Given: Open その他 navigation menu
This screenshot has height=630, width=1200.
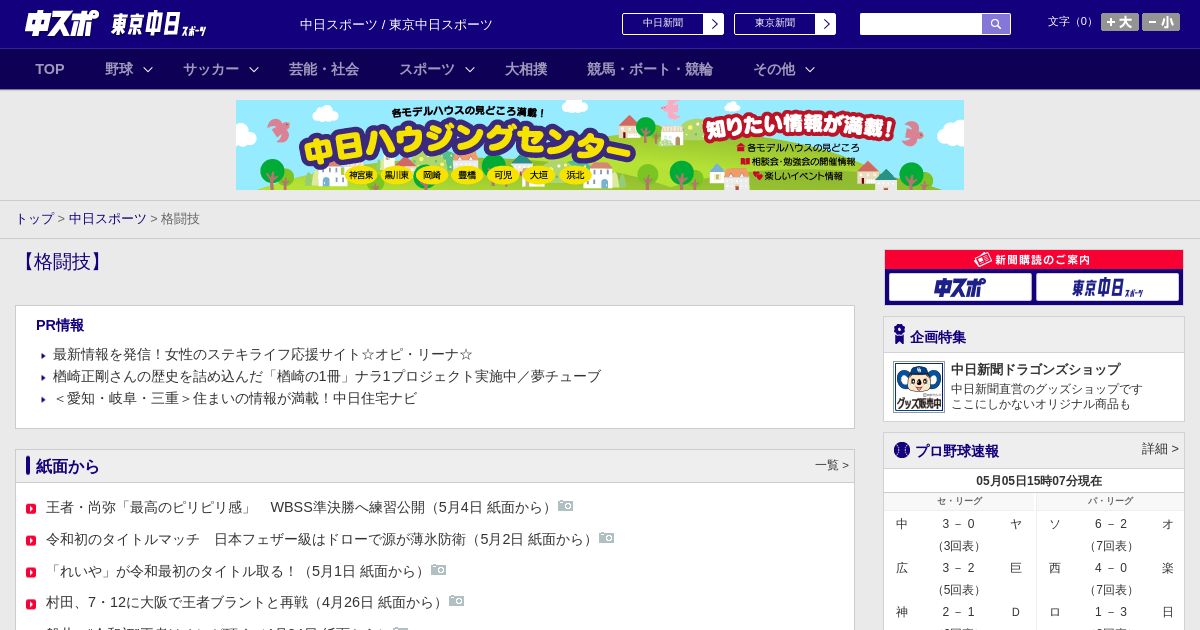Looking at the screenshot, I should (x=774, y=69).
